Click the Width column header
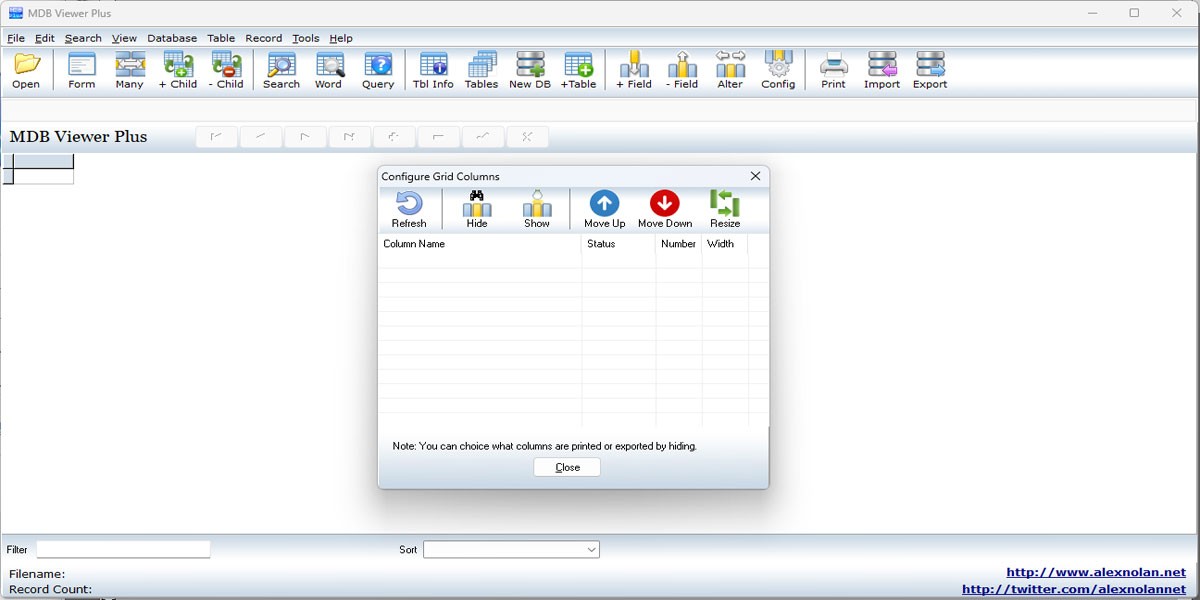 pos(725,244)
